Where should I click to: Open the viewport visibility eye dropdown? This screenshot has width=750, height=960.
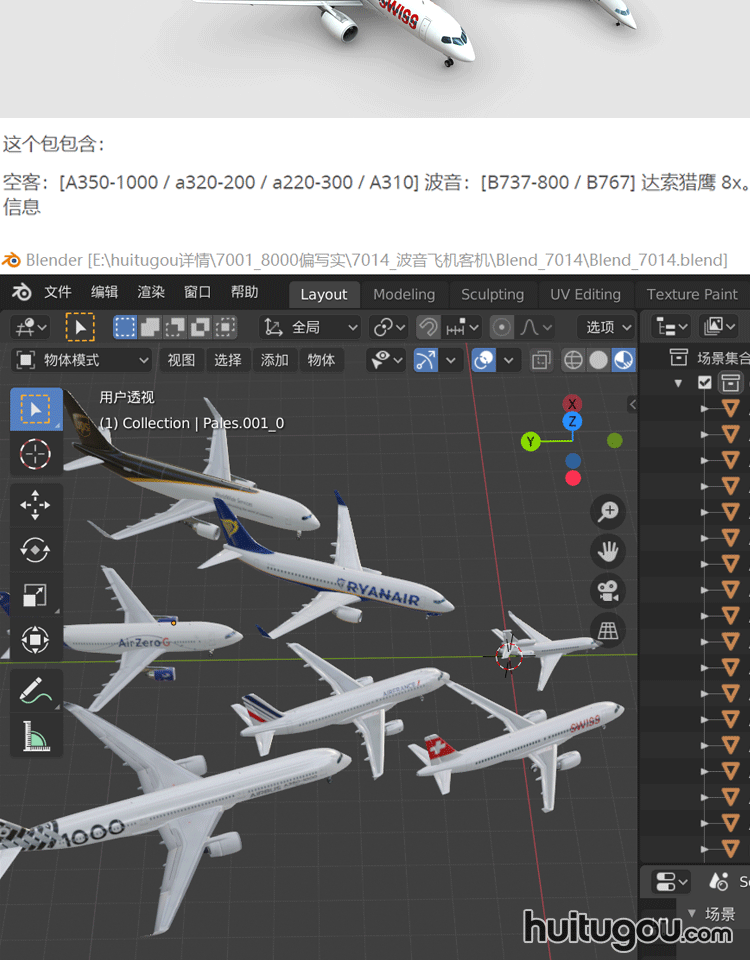pyautogui.click(x=386, y=360)
